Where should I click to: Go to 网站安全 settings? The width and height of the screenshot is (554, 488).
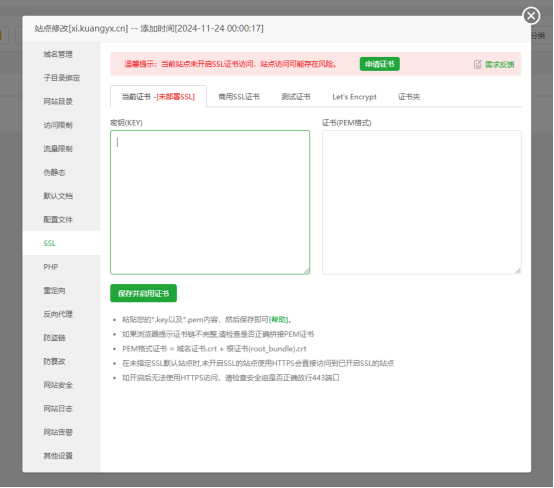point(61,385)
